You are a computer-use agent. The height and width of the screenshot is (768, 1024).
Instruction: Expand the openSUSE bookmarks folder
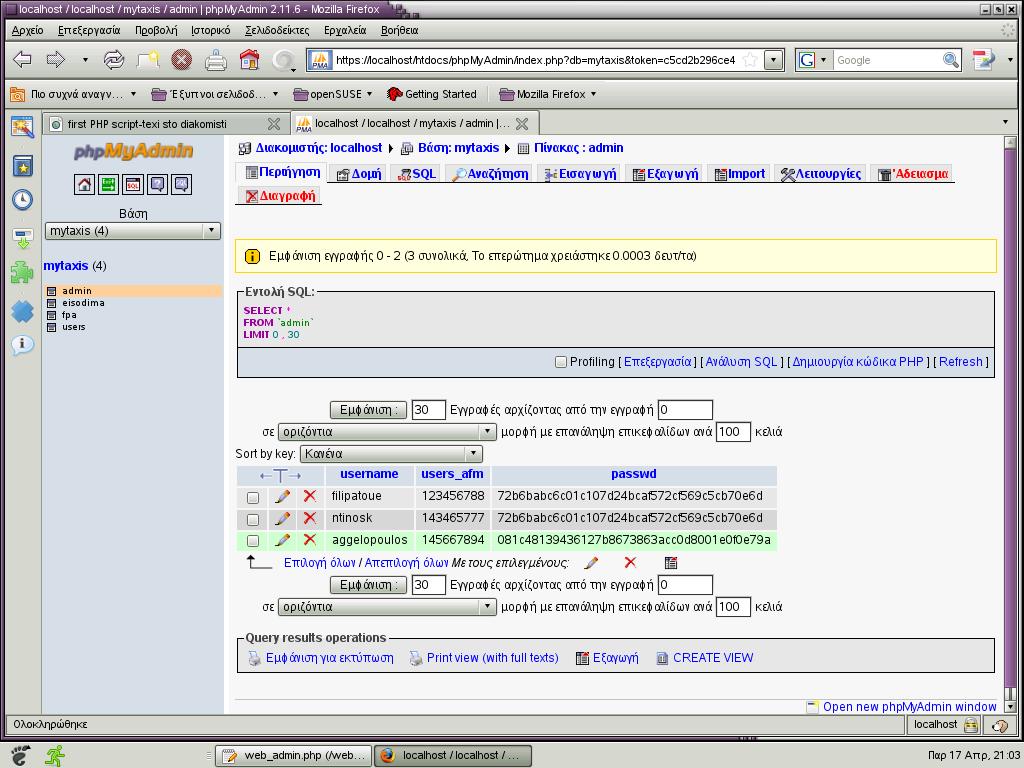(x=333, y=94)
